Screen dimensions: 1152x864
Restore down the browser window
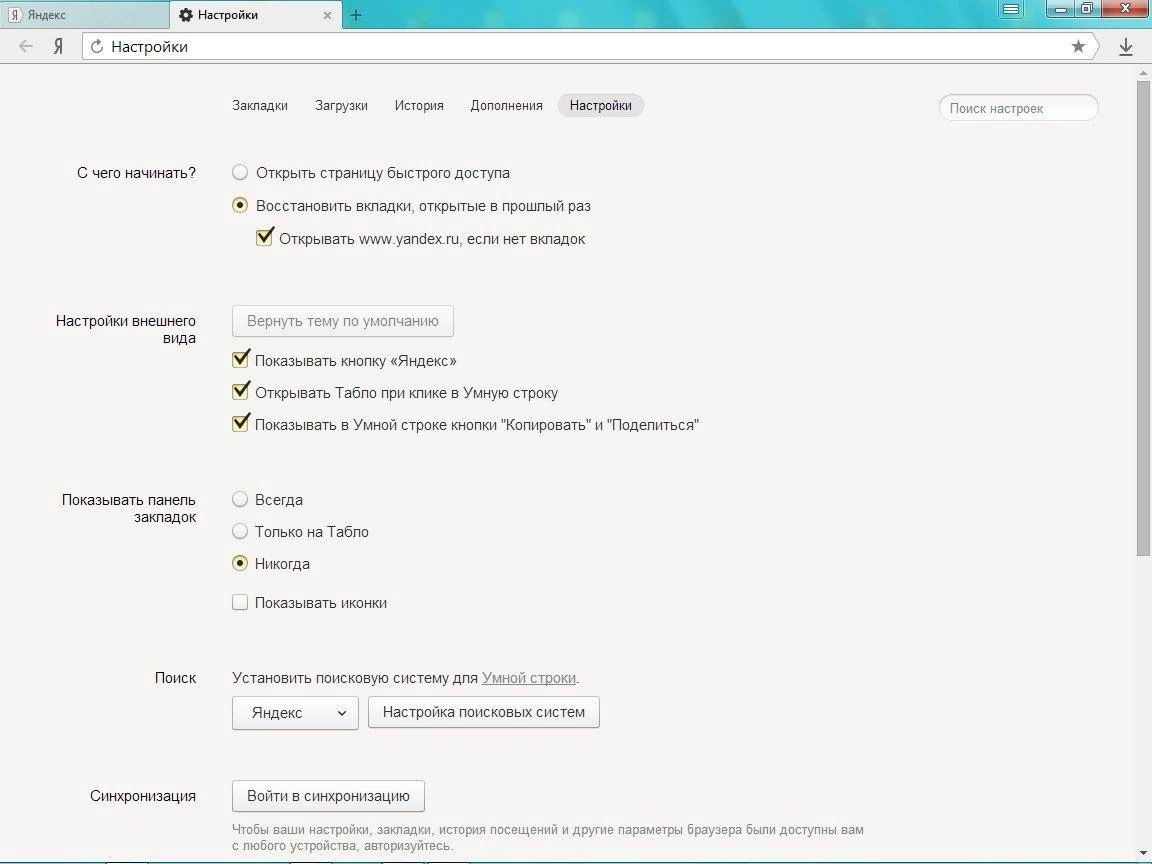(x=1087, y=9)
